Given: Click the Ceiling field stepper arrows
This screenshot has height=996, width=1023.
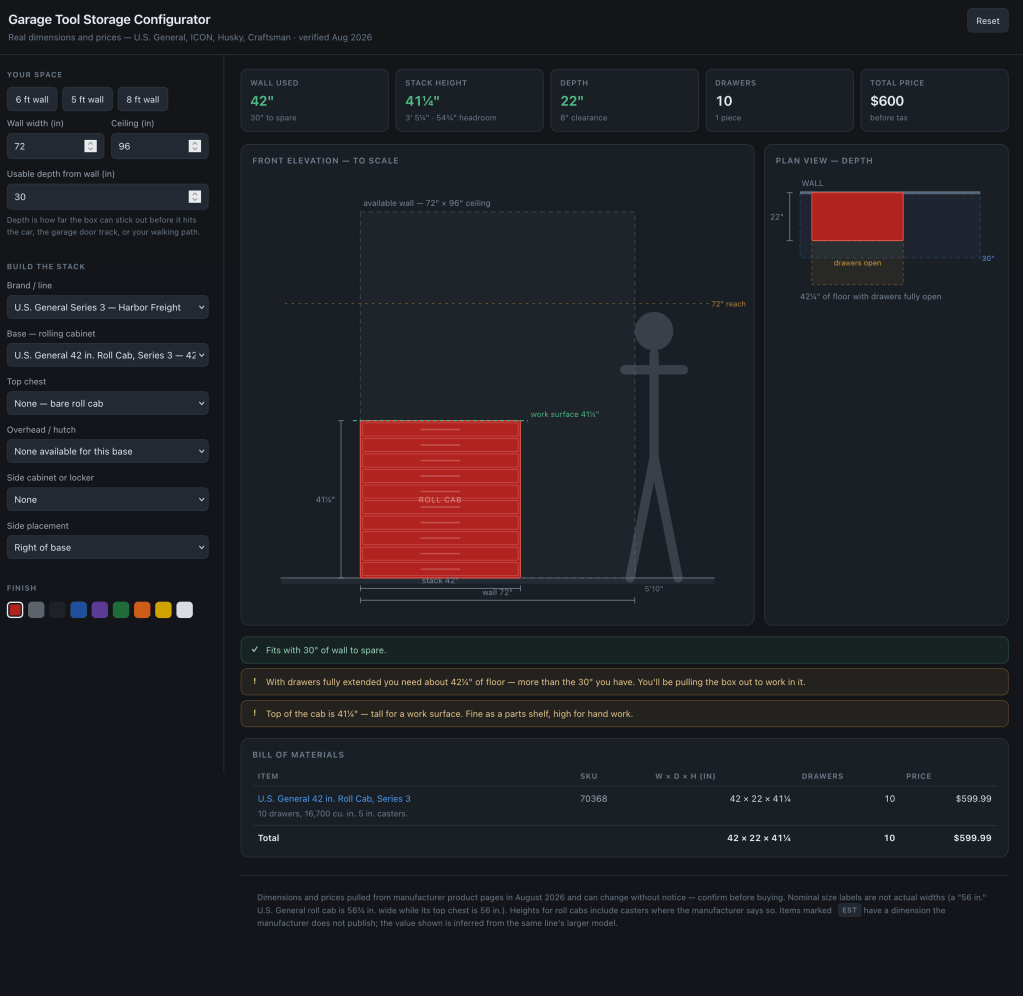Looking at the screenshot, I should [x=194, y=146].
